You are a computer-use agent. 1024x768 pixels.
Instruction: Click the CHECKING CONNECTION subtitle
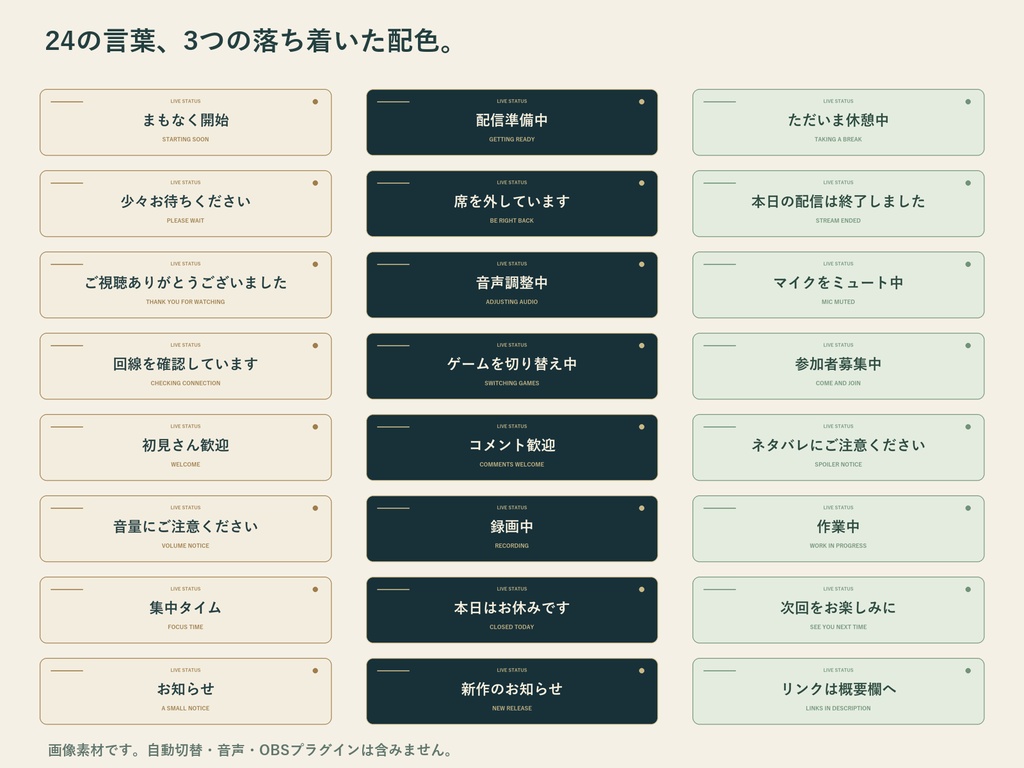(185, 383)
